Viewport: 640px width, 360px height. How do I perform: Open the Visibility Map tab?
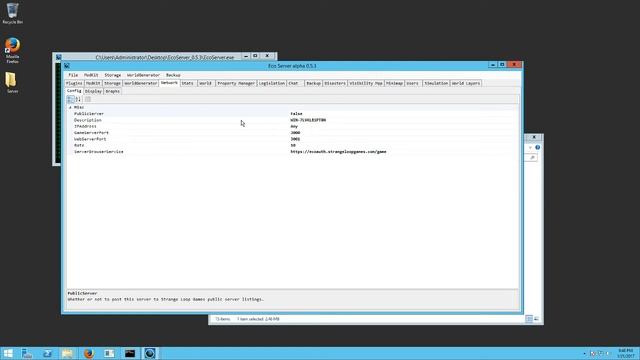[366, 83]
